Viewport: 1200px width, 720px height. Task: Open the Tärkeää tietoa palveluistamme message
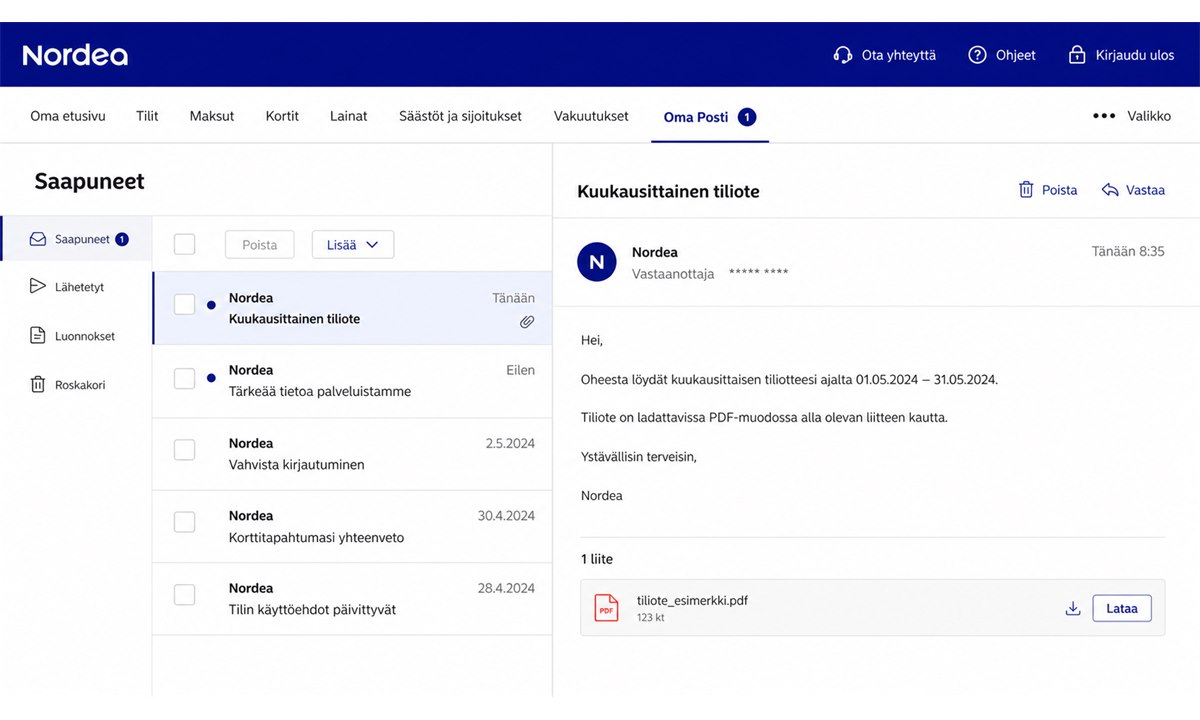click(x=352, y=381)
